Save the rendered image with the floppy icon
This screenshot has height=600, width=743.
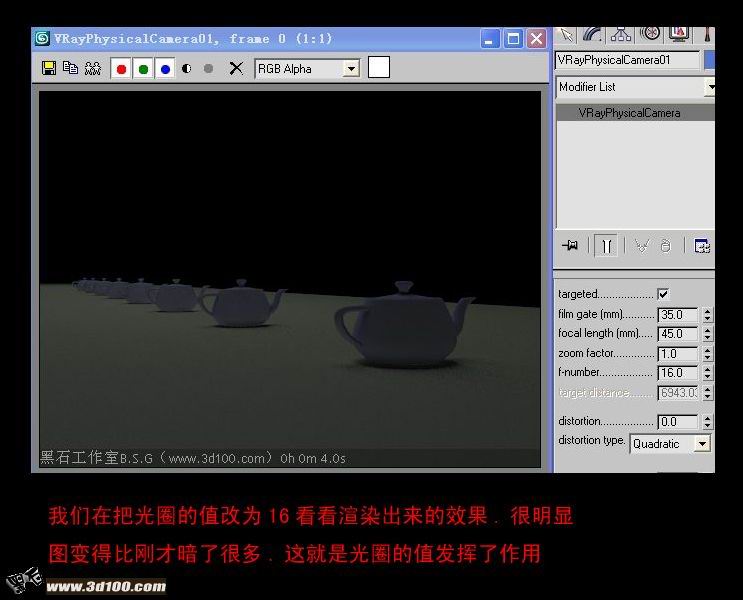pos(49,68)
